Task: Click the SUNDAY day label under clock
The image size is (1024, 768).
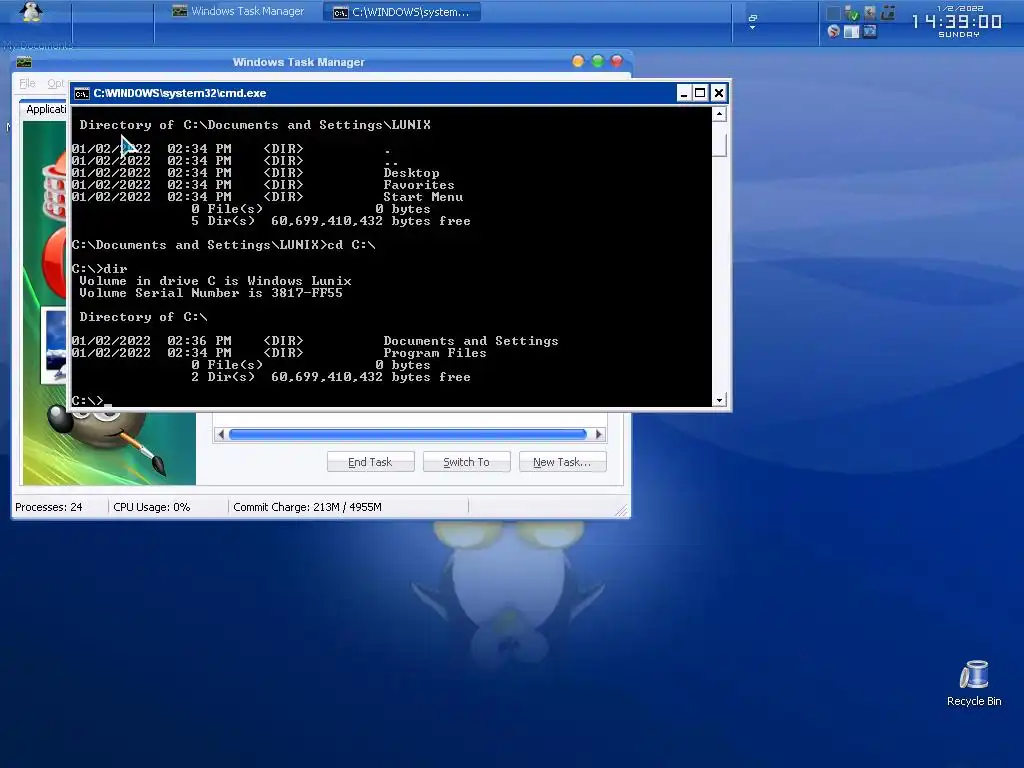Action: pyautogui.click(x=959, y=35)
